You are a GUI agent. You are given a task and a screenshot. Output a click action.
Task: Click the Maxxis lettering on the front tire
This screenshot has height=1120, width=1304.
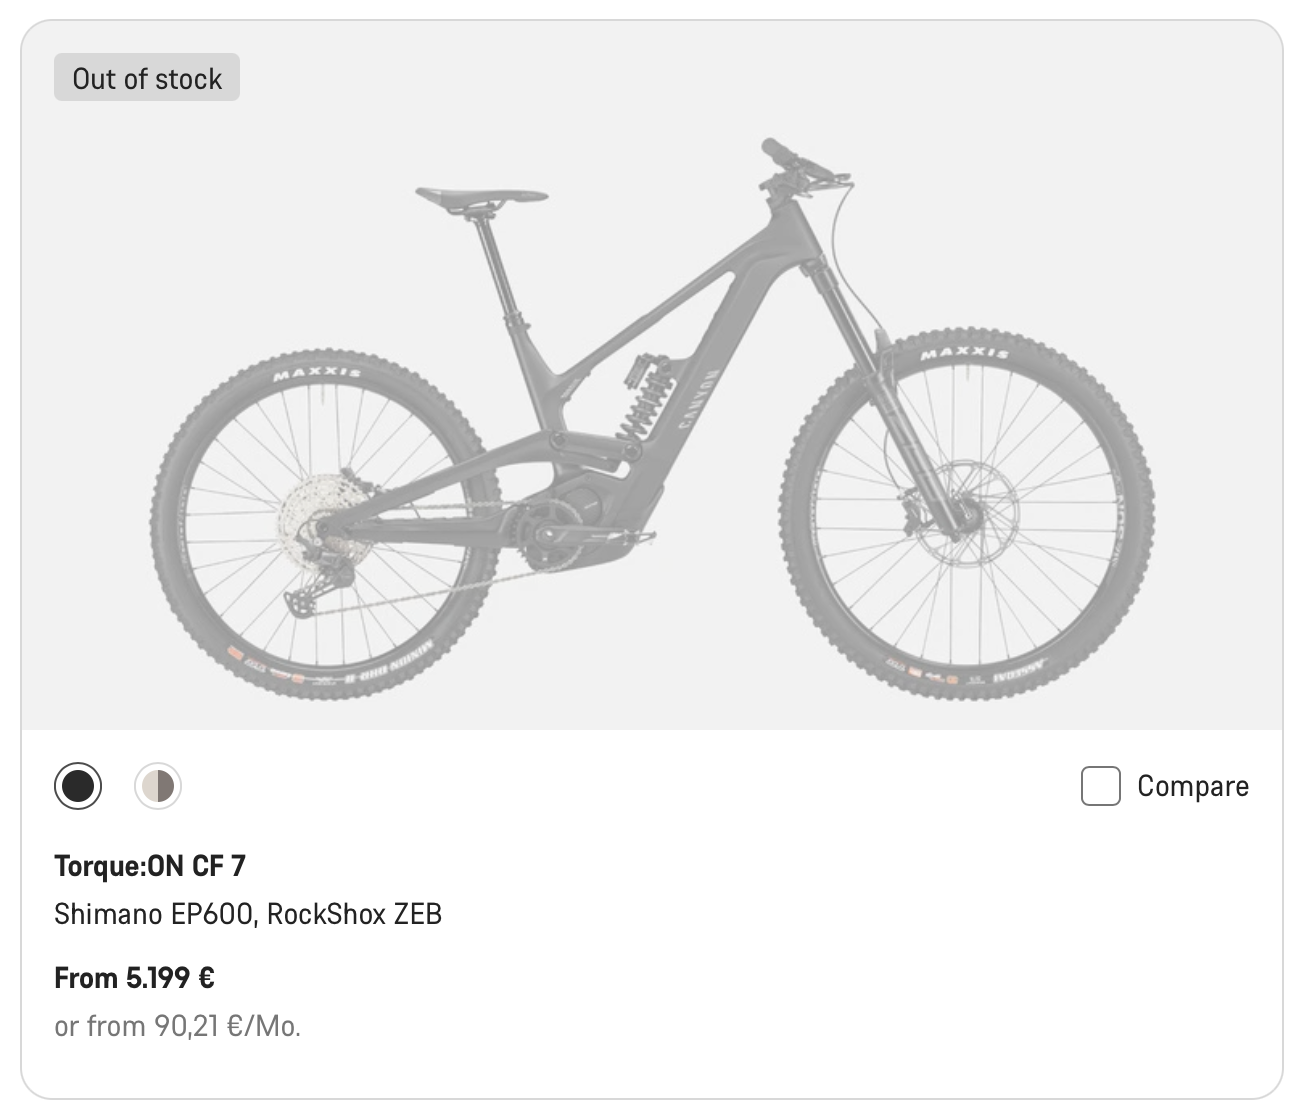tap(964, 354)
